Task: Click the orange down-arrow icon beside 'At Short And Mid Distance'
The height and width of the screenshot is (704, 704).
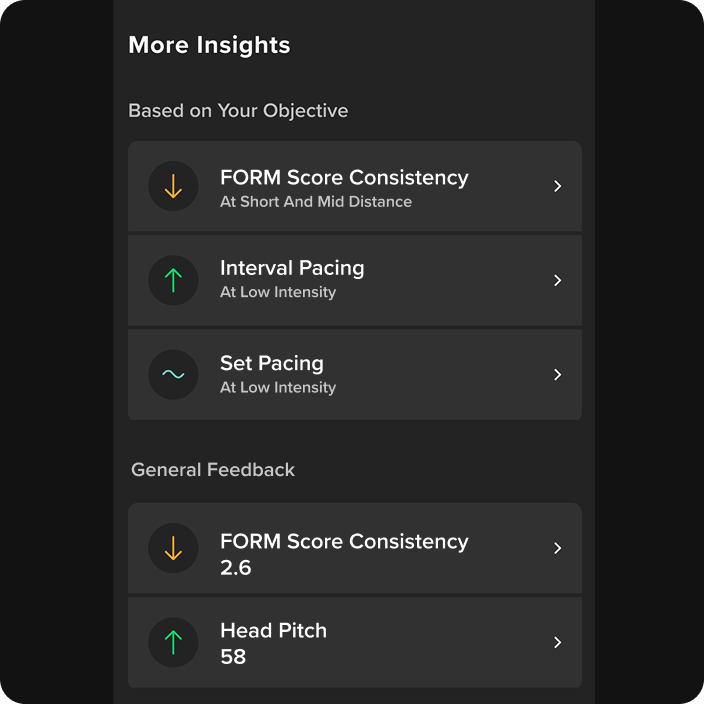Action: 173,186
